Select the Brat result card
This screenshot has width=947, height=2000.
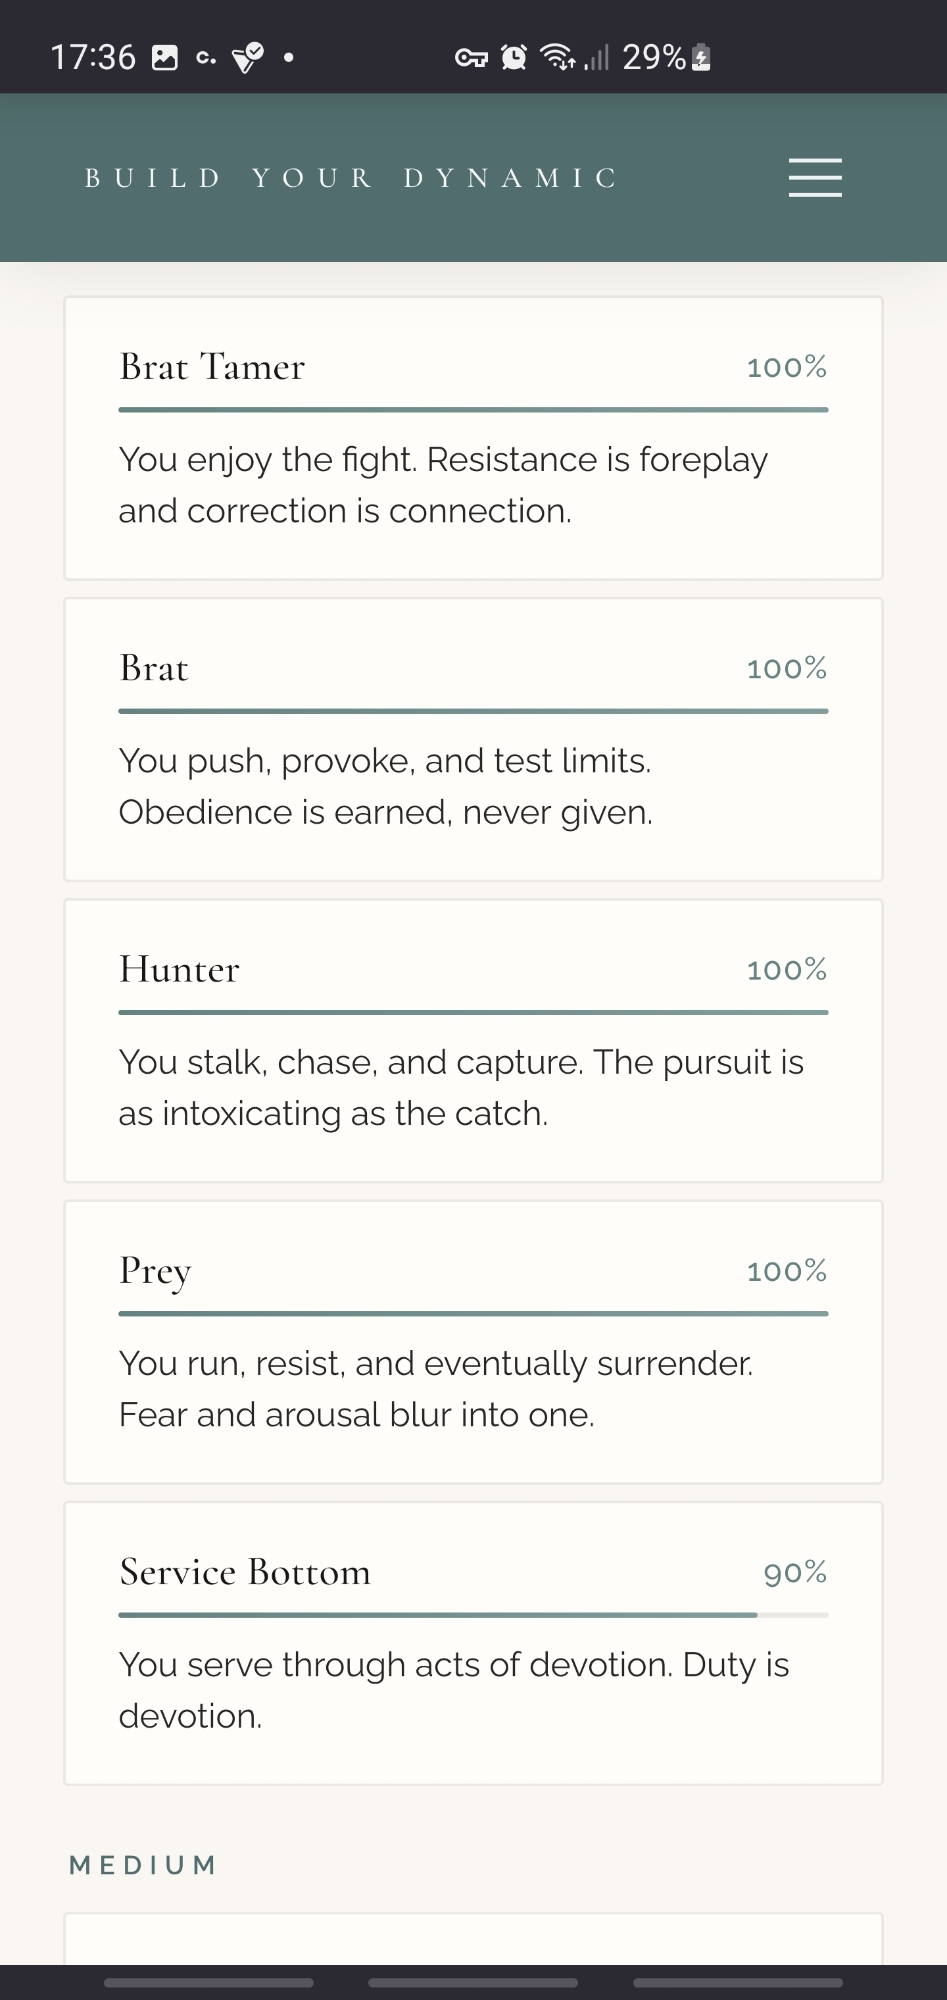(x=473, y=739)
